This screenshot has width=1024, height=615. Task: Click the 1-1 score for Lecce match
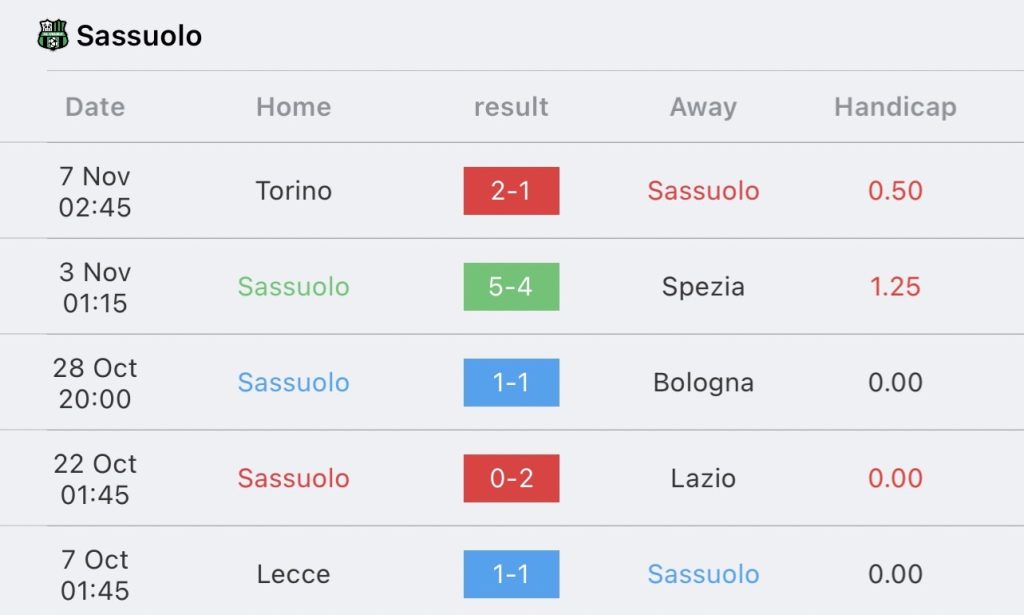[x=511, y=574]
